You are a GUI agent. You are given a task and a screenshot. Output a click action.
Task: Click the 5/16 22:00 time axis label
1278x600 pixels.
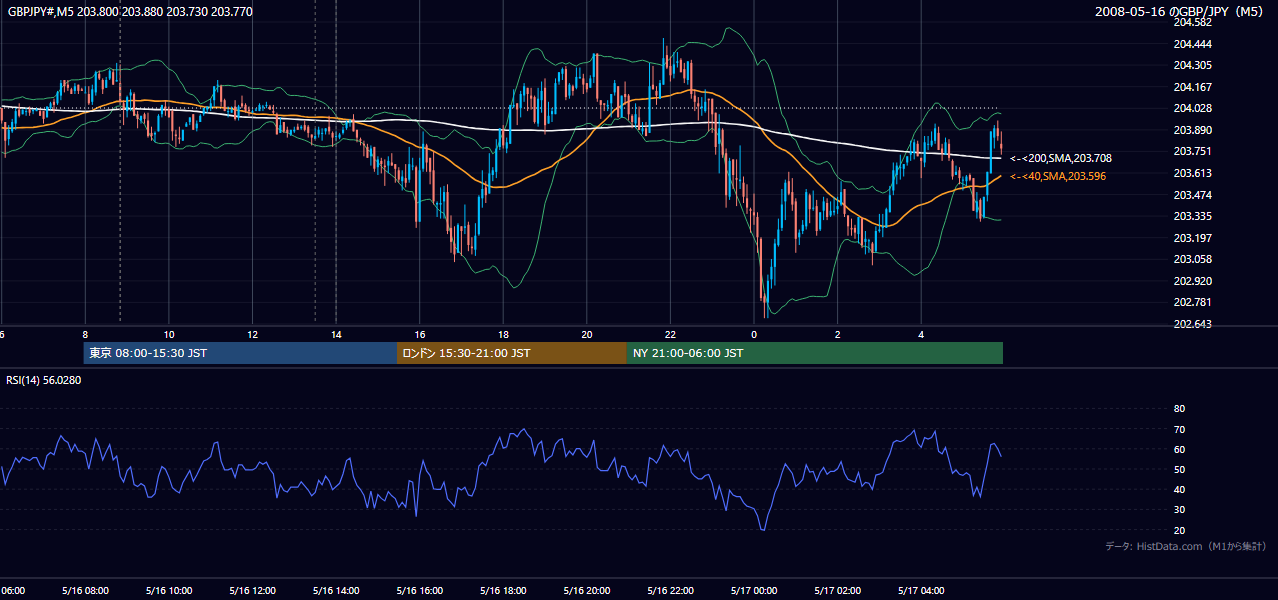pos(670,590)
